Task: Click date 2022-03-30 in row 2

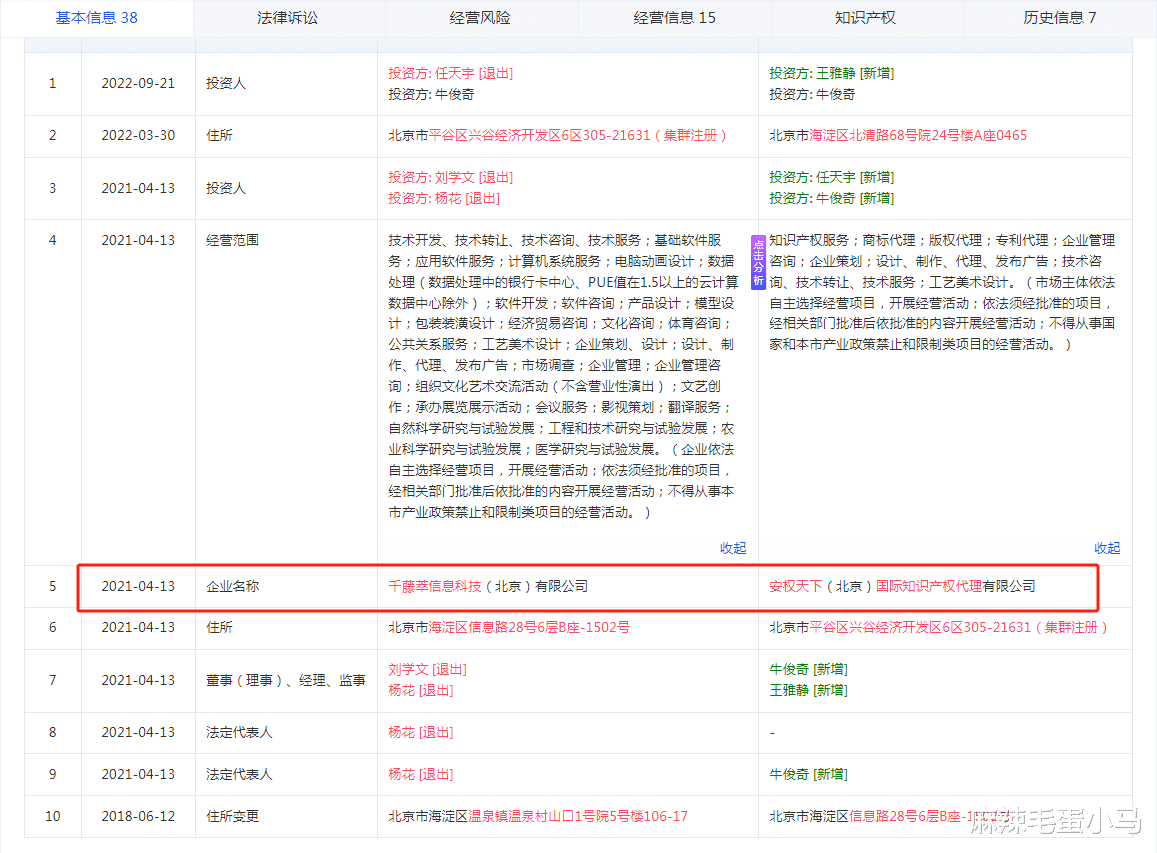Action: click(x=138, y=136)
